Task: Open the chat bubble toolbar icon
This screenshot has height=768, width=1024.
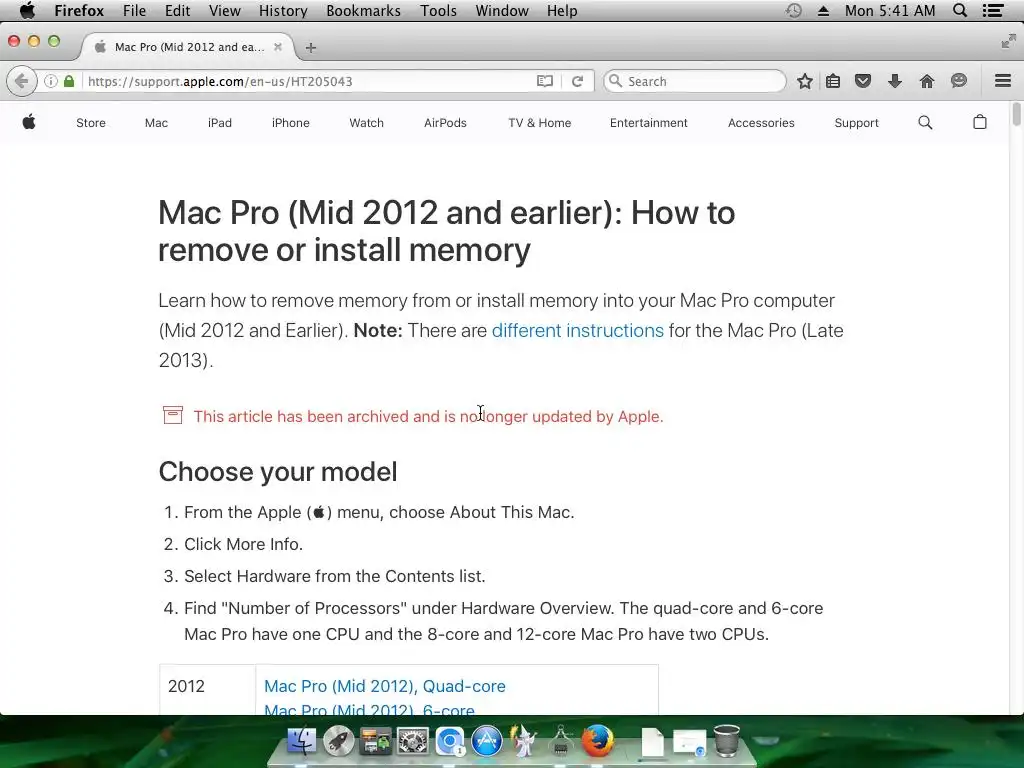Action: (959, 81)
